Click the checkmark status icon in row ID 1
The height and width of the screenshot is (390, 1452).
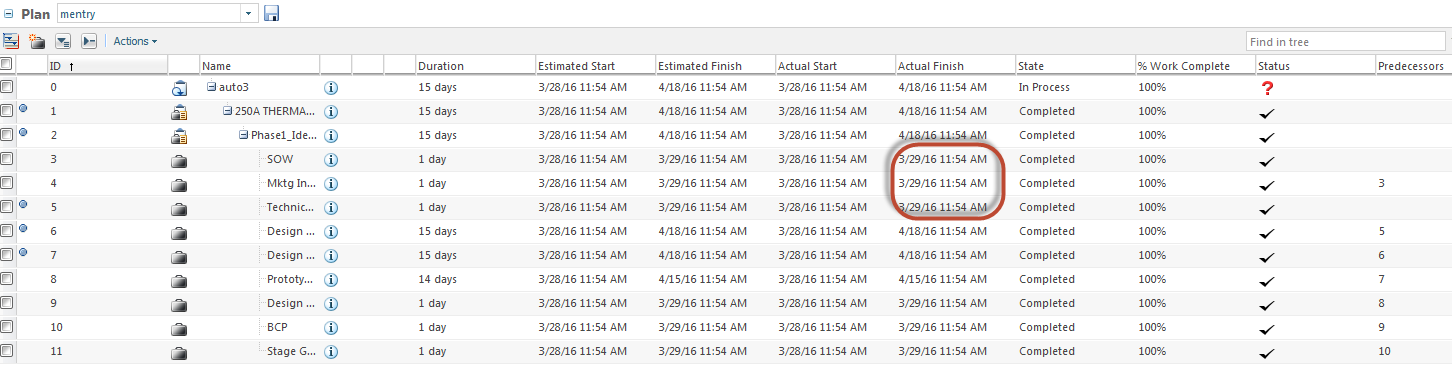pyautogui.click(x=1268, y=113)
